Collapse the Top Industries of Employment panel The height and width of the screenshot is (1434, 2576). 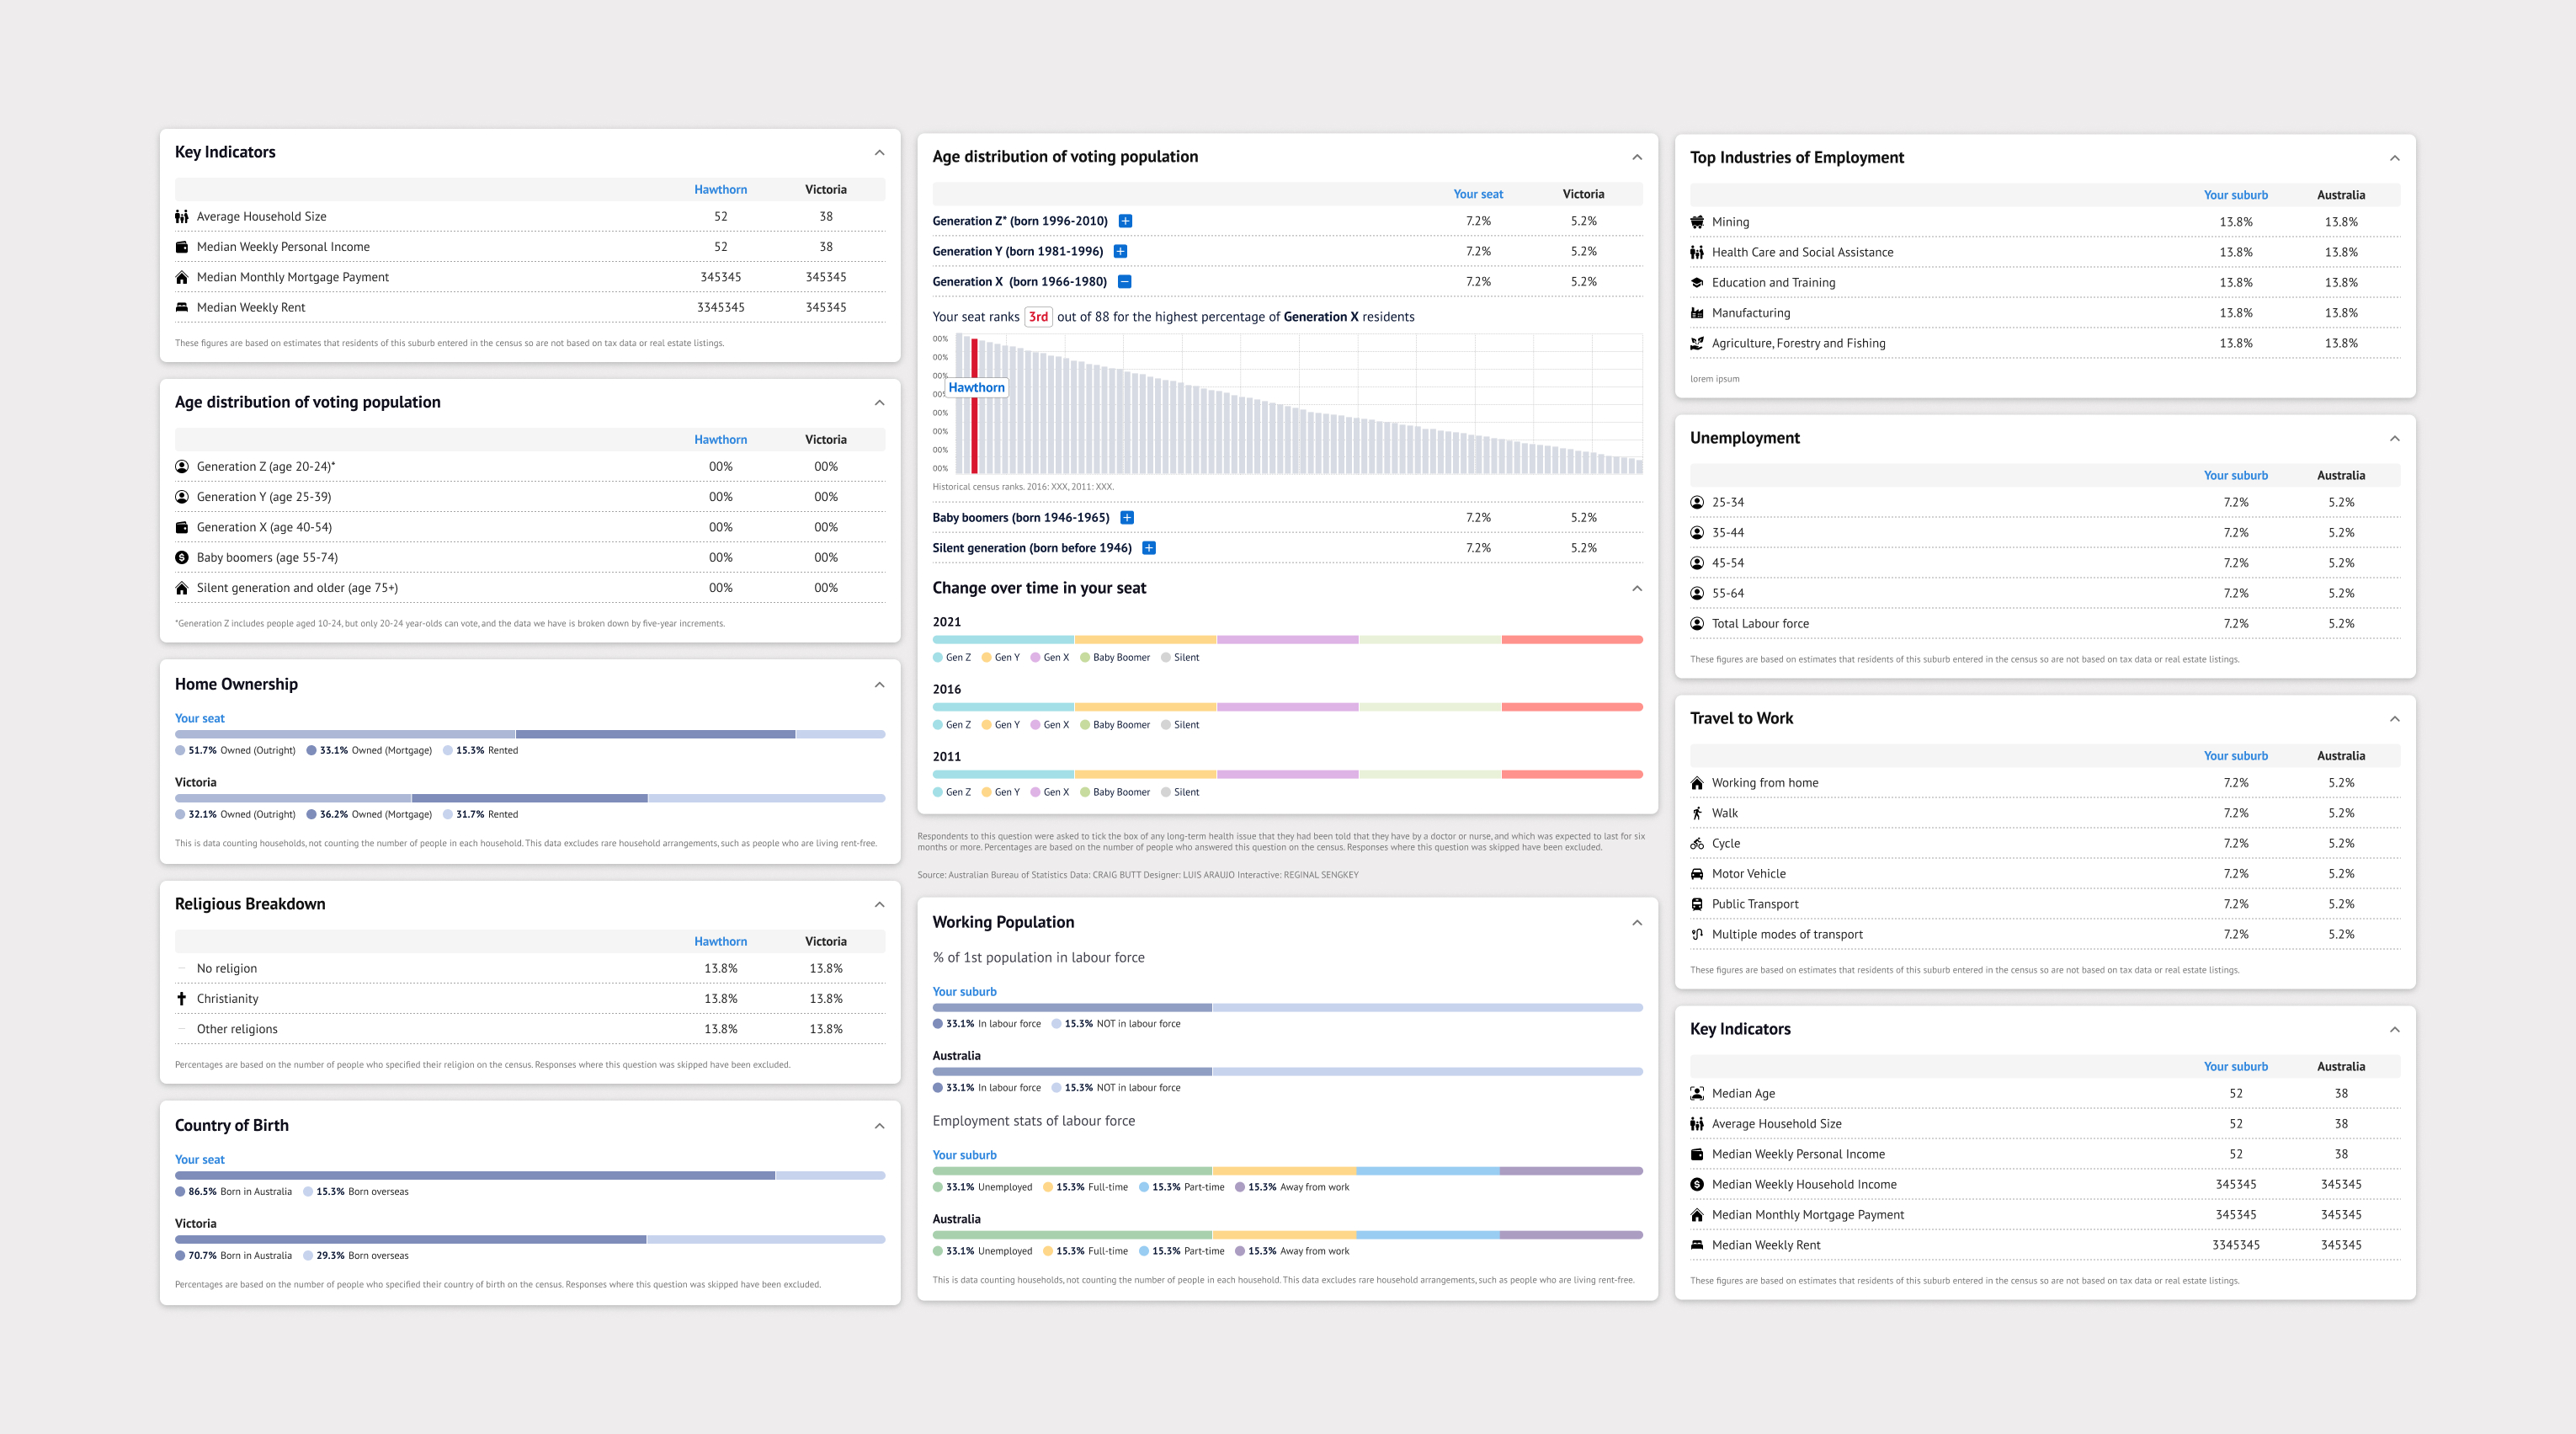[x=2394, y=158]
